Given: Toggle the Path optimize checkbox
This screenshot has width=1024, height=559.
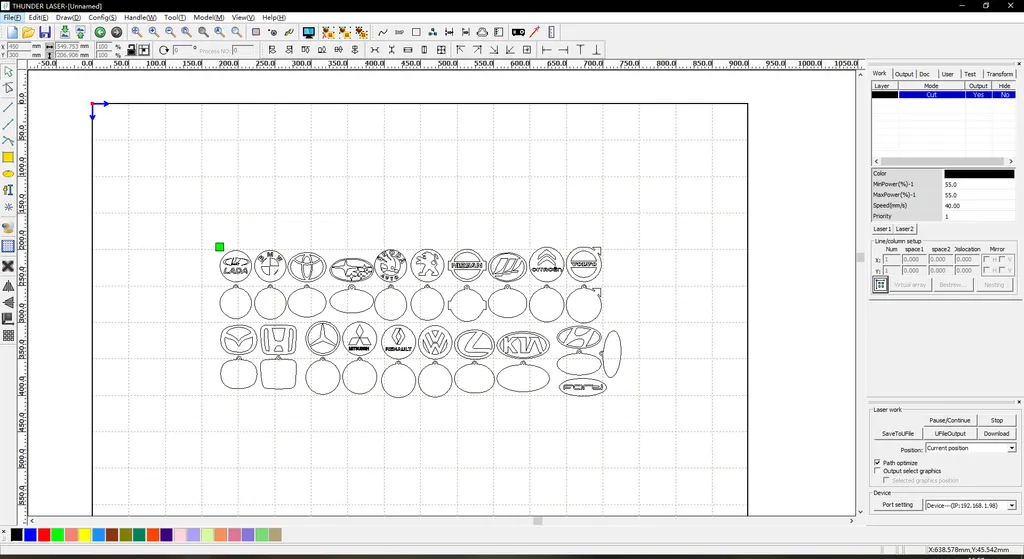Looking at the screenshot, I should [x=877, y=462].
